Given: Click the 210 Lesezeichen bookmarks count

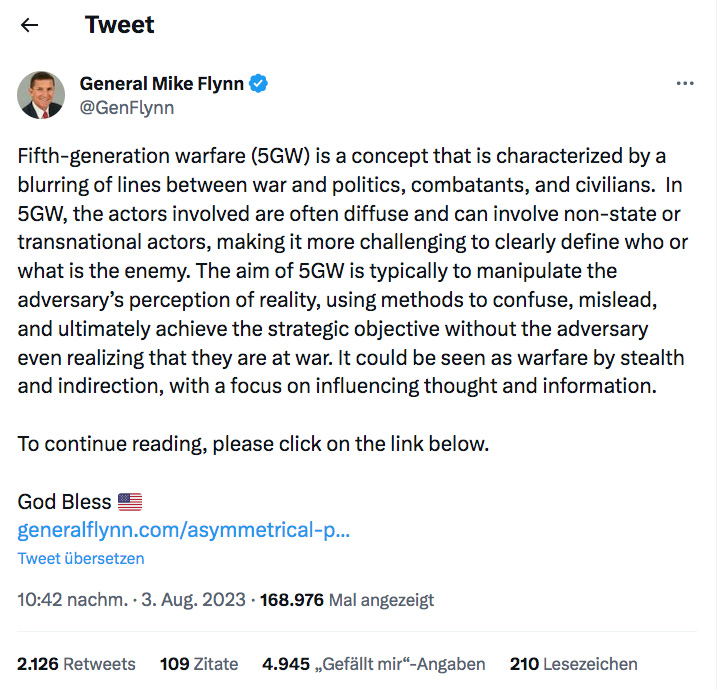Looking at the screenshot, I should (x=573, y=664).
